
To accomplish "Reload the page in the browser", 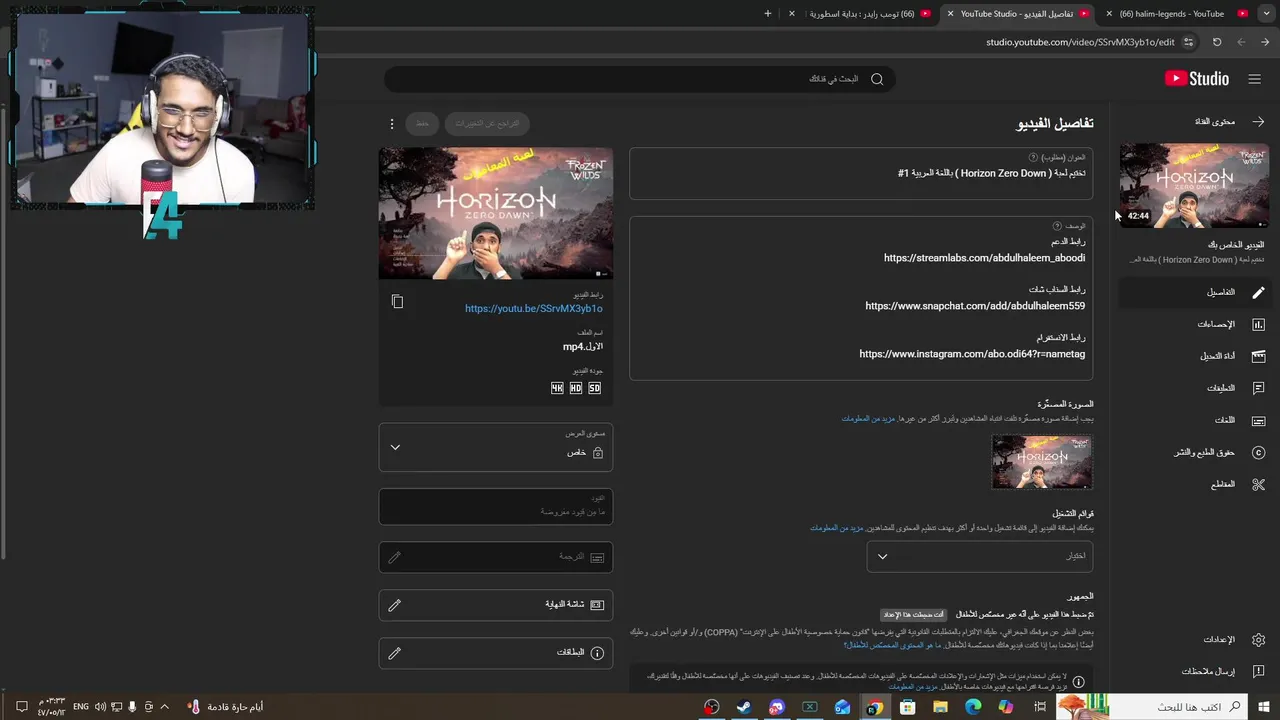I will point(1217,42).
